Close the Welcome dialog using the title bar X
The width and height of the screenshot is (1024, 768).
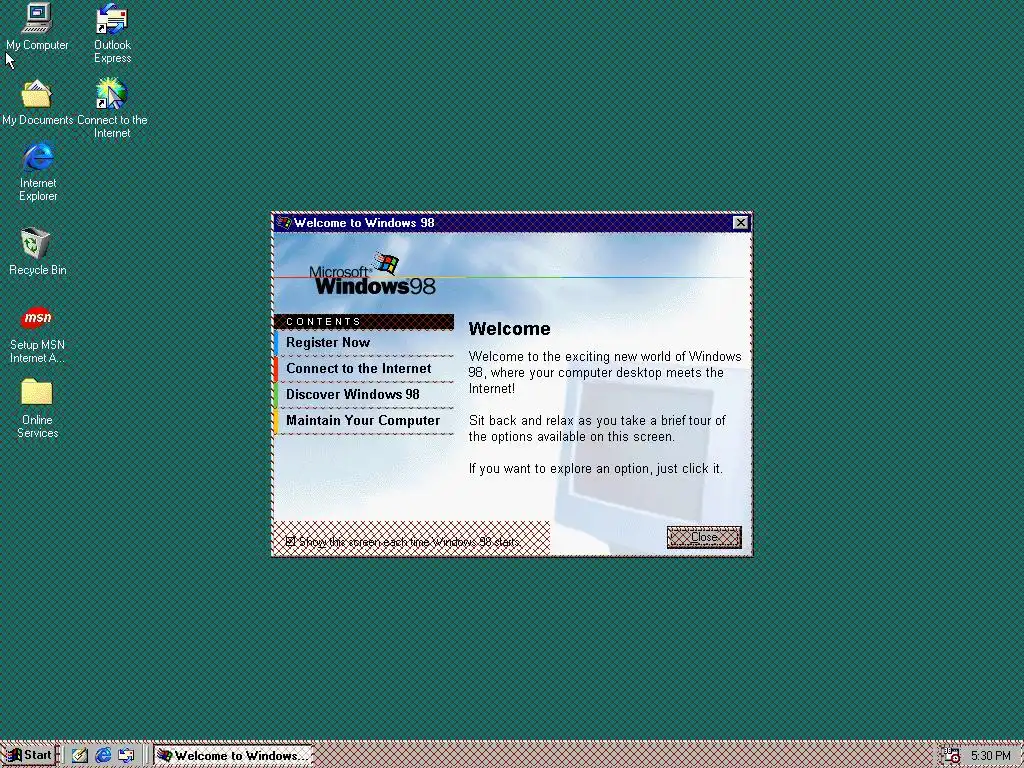741,223
